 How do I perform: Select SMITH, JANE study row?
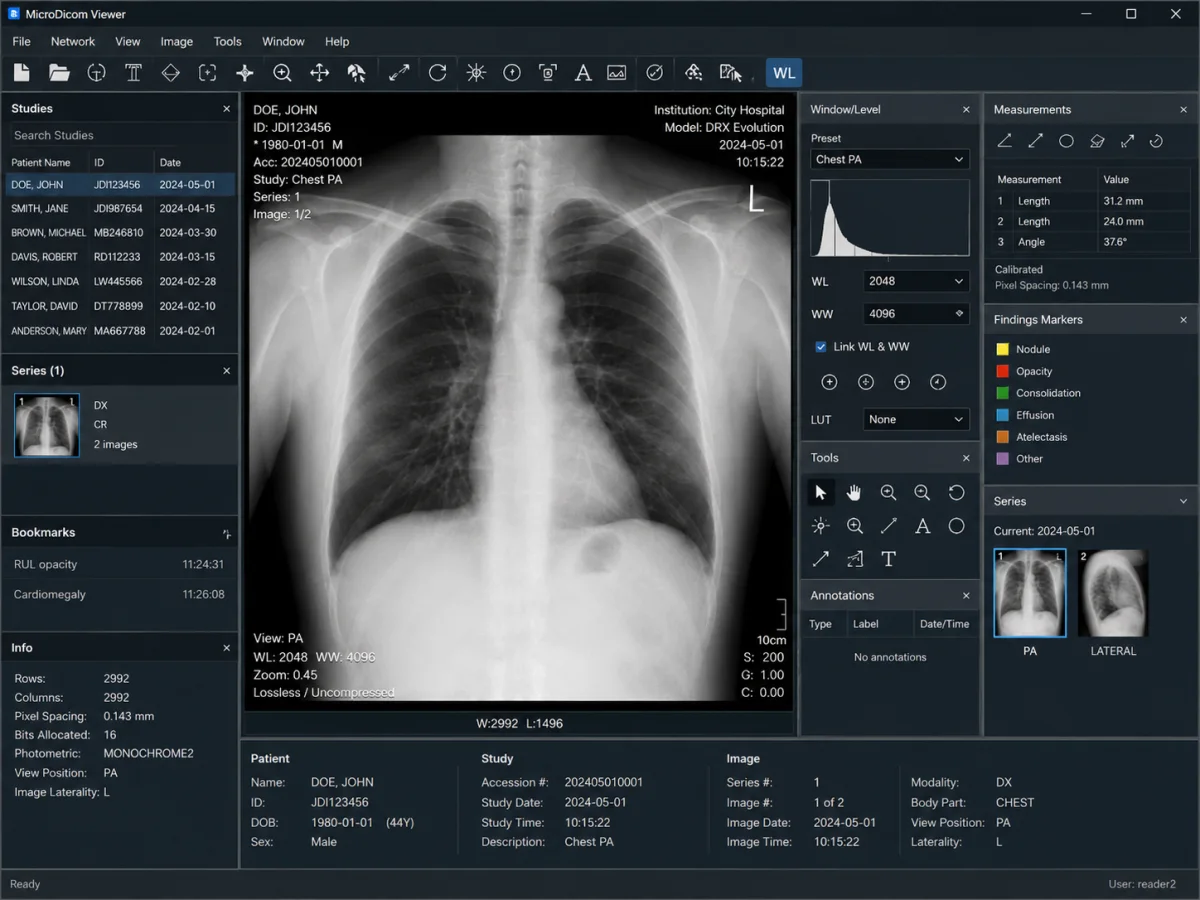pyautogui.click(x=120, y=209)
